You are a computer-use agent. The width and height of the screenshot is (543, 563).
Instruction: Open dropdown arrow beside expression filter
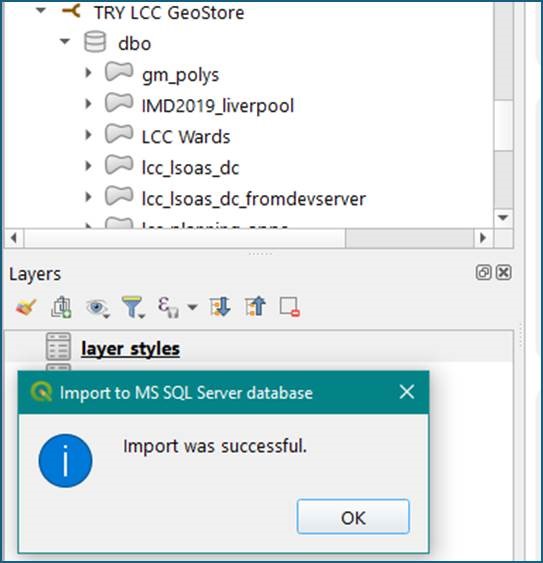click(192, 307)
